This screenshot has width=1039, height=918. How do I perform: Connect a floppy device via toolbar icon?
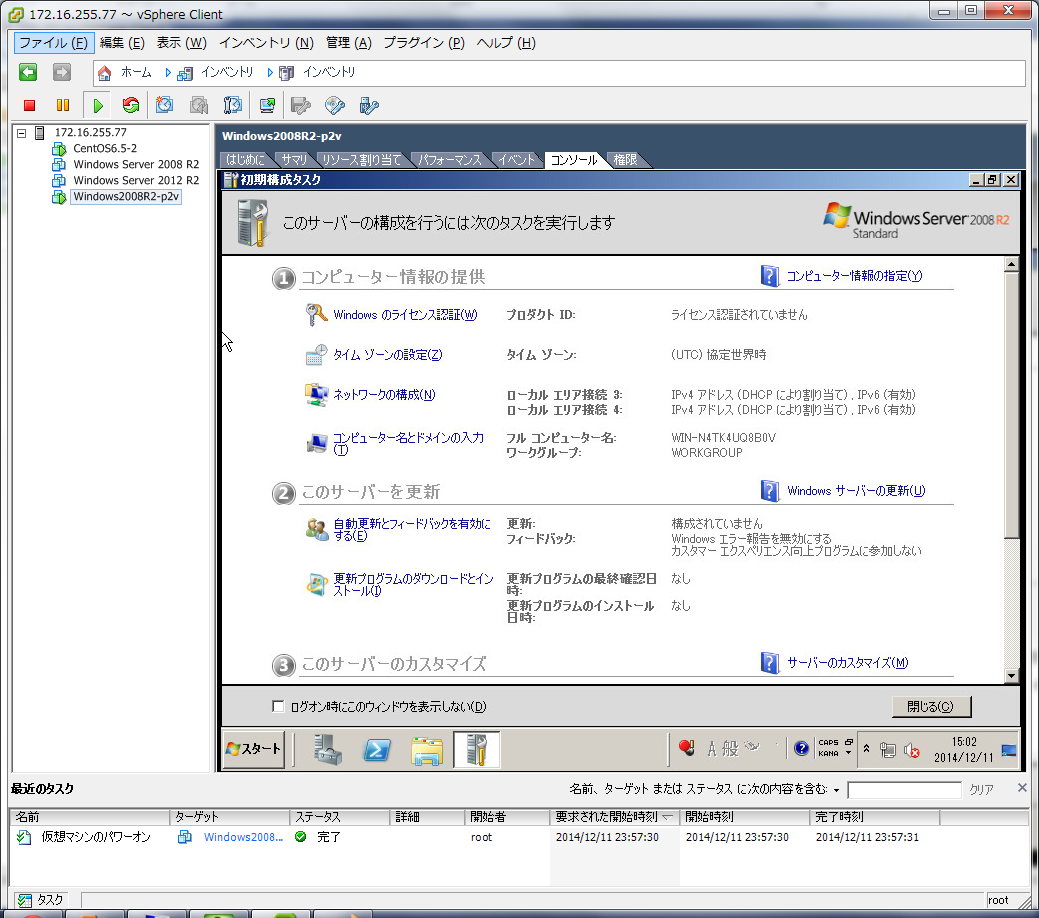(301, 105)
